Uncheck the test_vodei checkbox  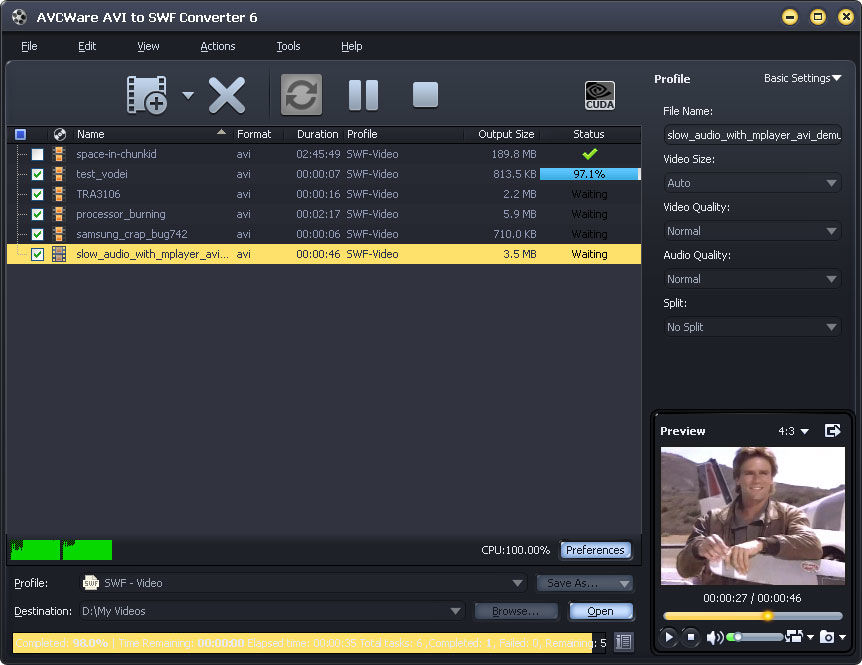[37, 174]
